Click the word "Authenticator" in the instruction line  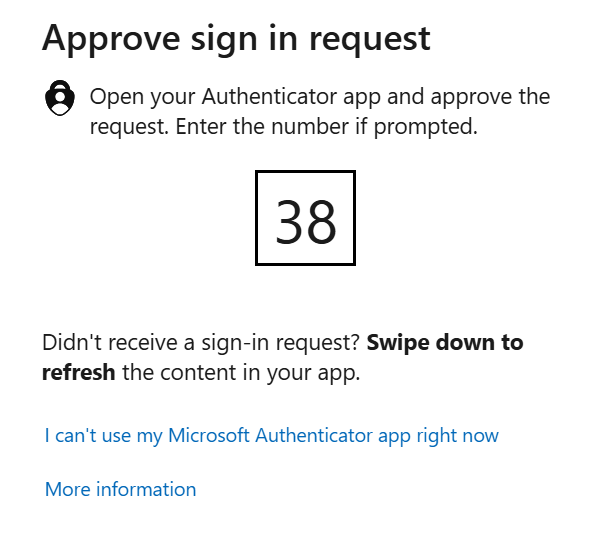pos(266,97)
